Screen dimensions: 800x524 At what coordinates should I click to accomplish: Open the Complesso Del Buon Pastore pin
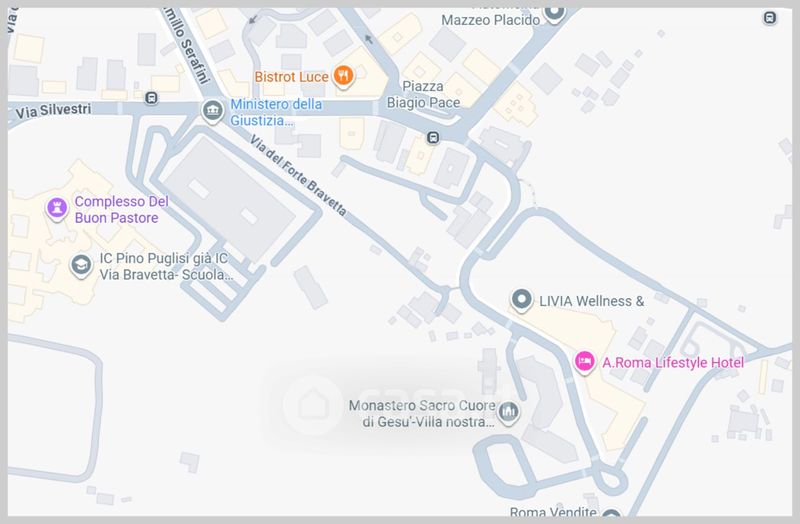tap(57, 208)
